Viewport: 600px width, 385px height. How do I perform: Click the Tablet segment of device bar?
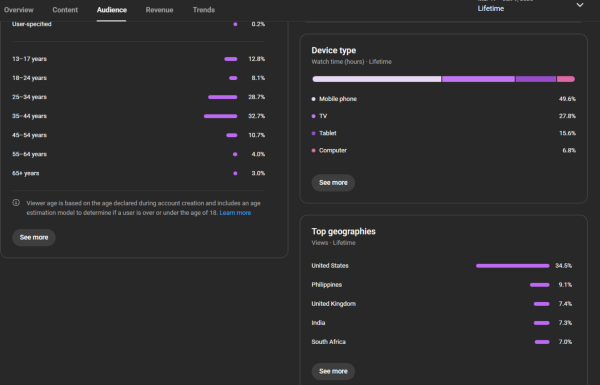pos(536,79)
